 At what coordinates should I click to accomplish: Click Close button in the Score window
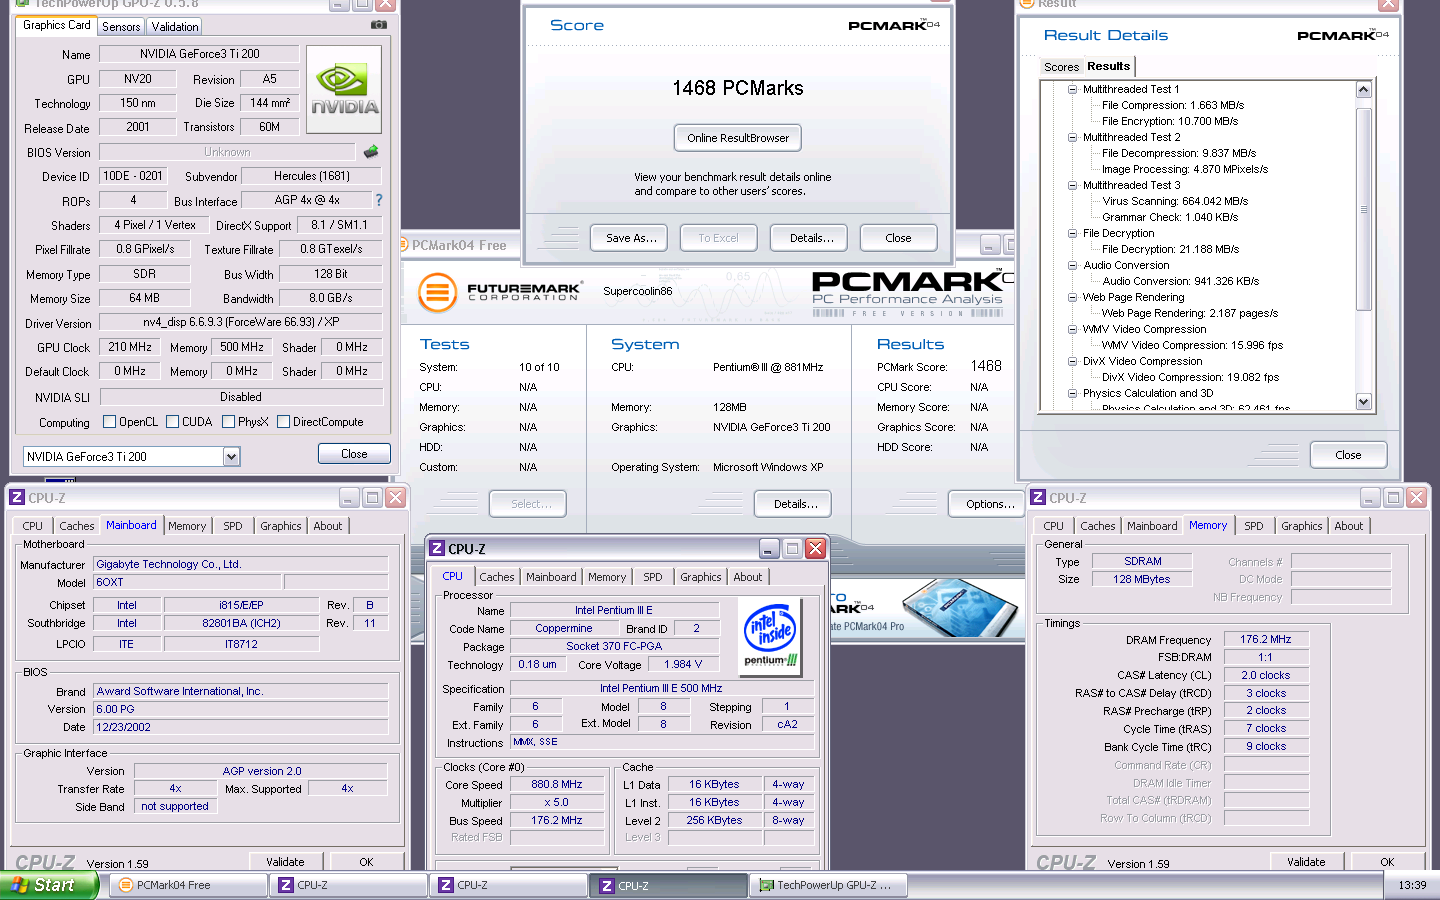click(x=898, y=238)
